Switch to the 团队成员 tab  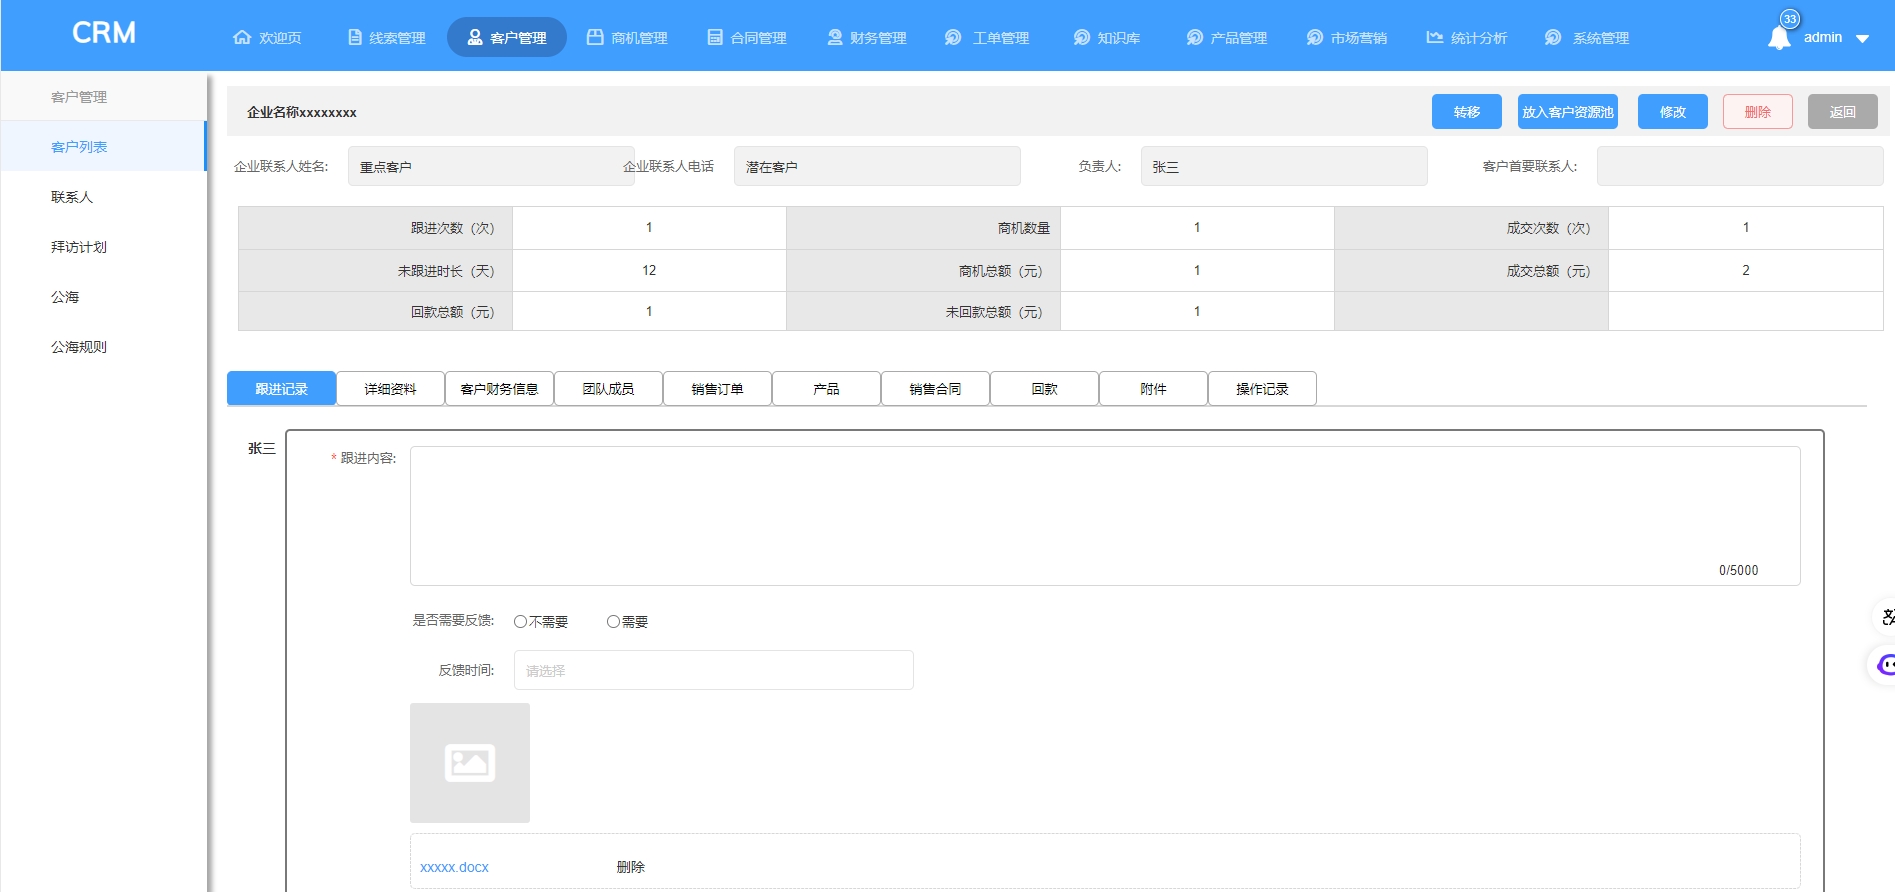[x=608, y=388]
